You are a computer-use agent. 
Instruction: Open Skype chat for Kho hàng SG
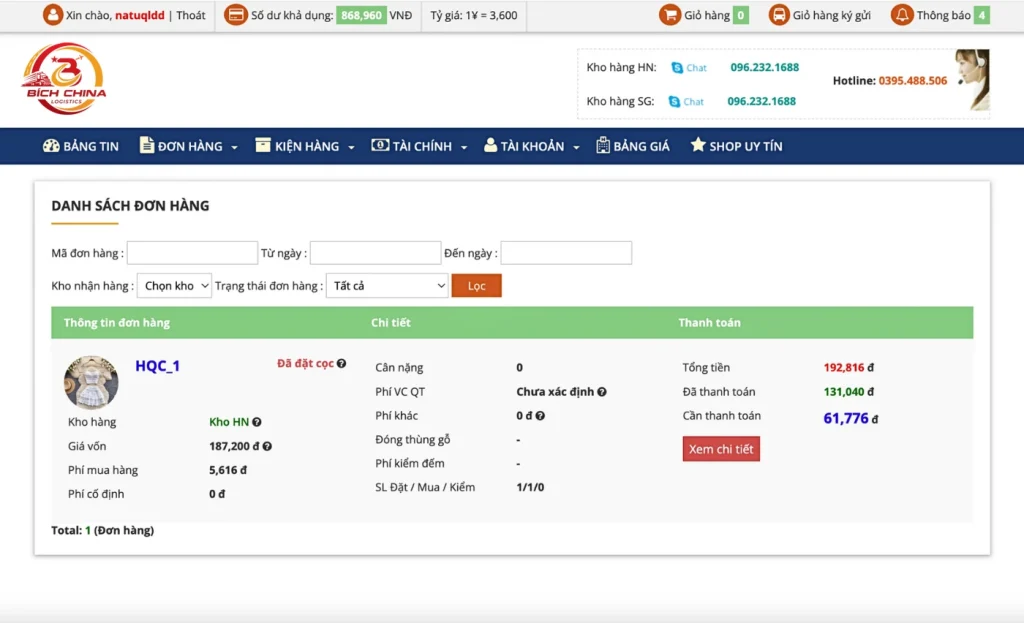coord(686,102)
